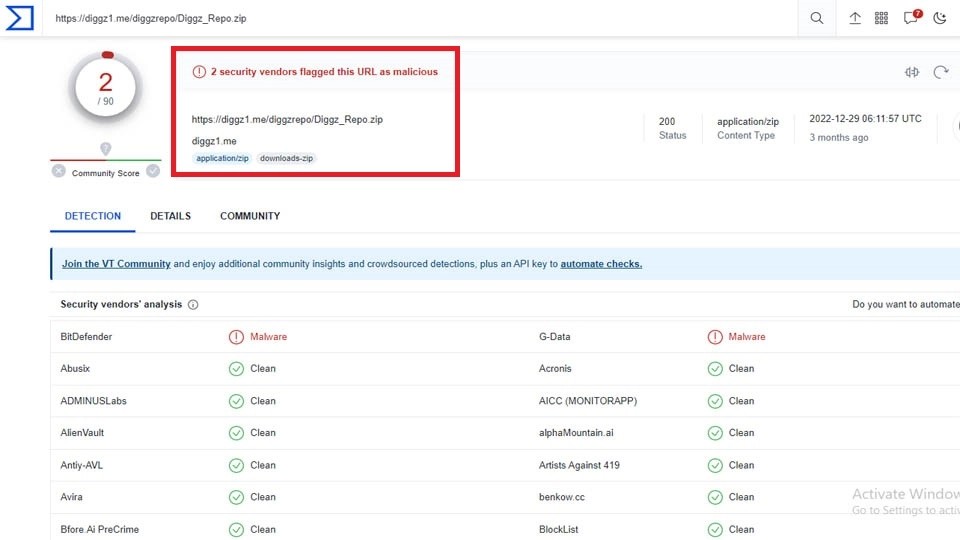Click the application/zip Content Type value
Image resolution: width=960 pixels, height=540 pixels.
[x=748, y=121]
